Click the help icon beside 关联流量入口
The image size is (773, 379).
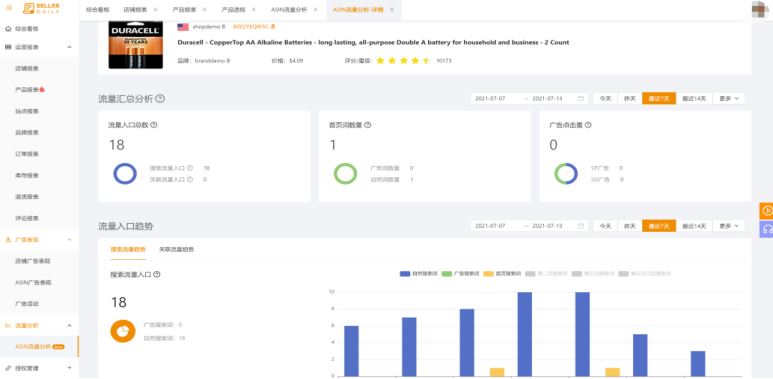click(x=190, y=179)
